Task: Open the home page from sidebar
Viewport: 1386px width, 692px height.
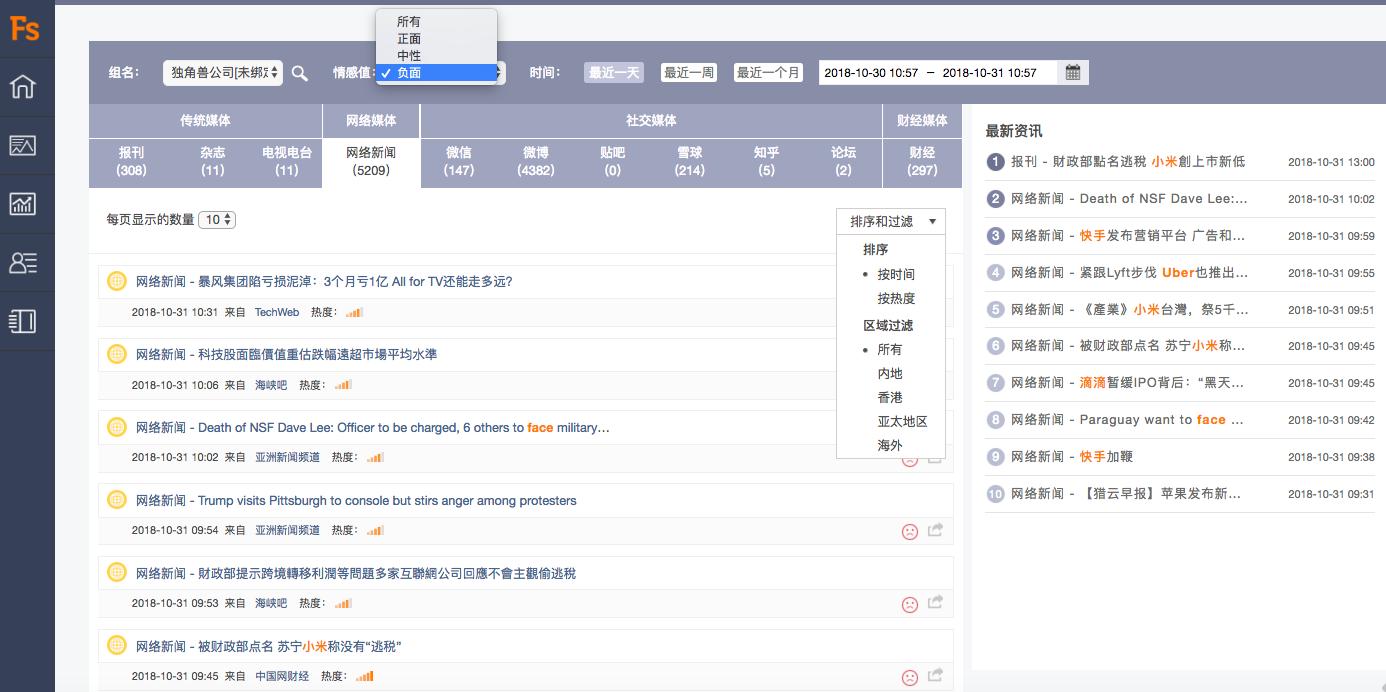Action: click(x=23, y=87)
